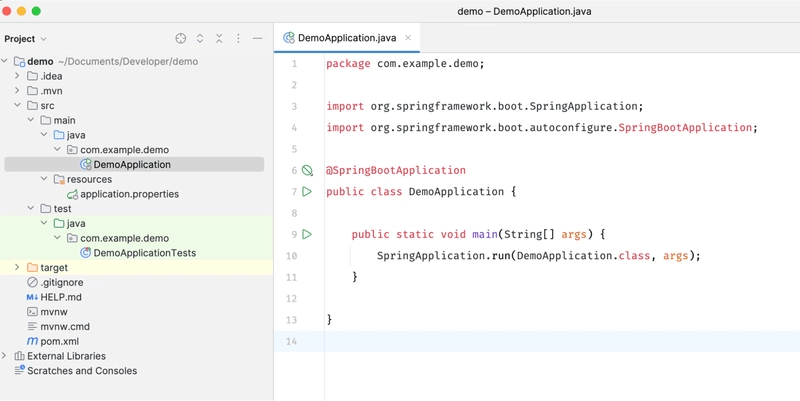Click the Expand All icon in Project panel
The width and height of the screenshot is (800, 401).
coord(200,38)
